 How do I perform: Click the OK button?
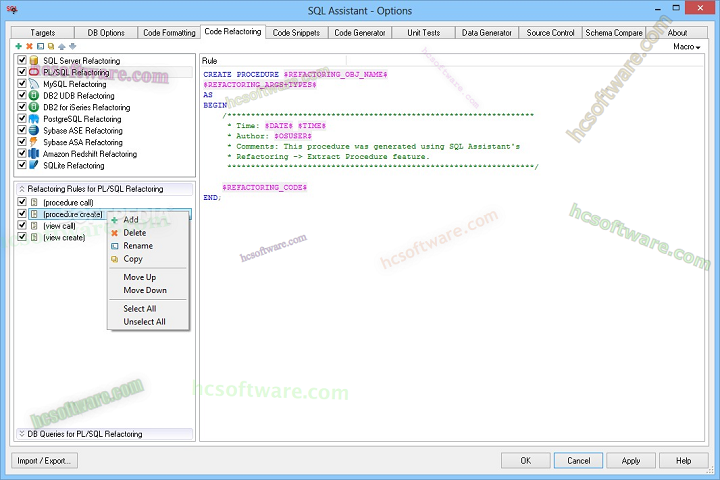pos(526,461)
